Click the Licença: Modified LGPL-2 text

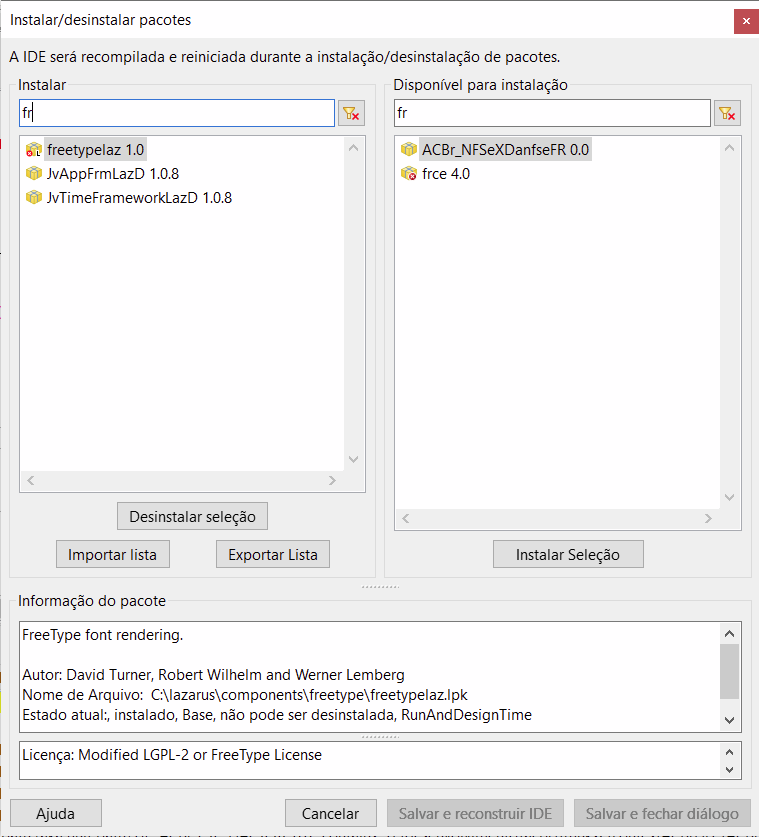172,755
